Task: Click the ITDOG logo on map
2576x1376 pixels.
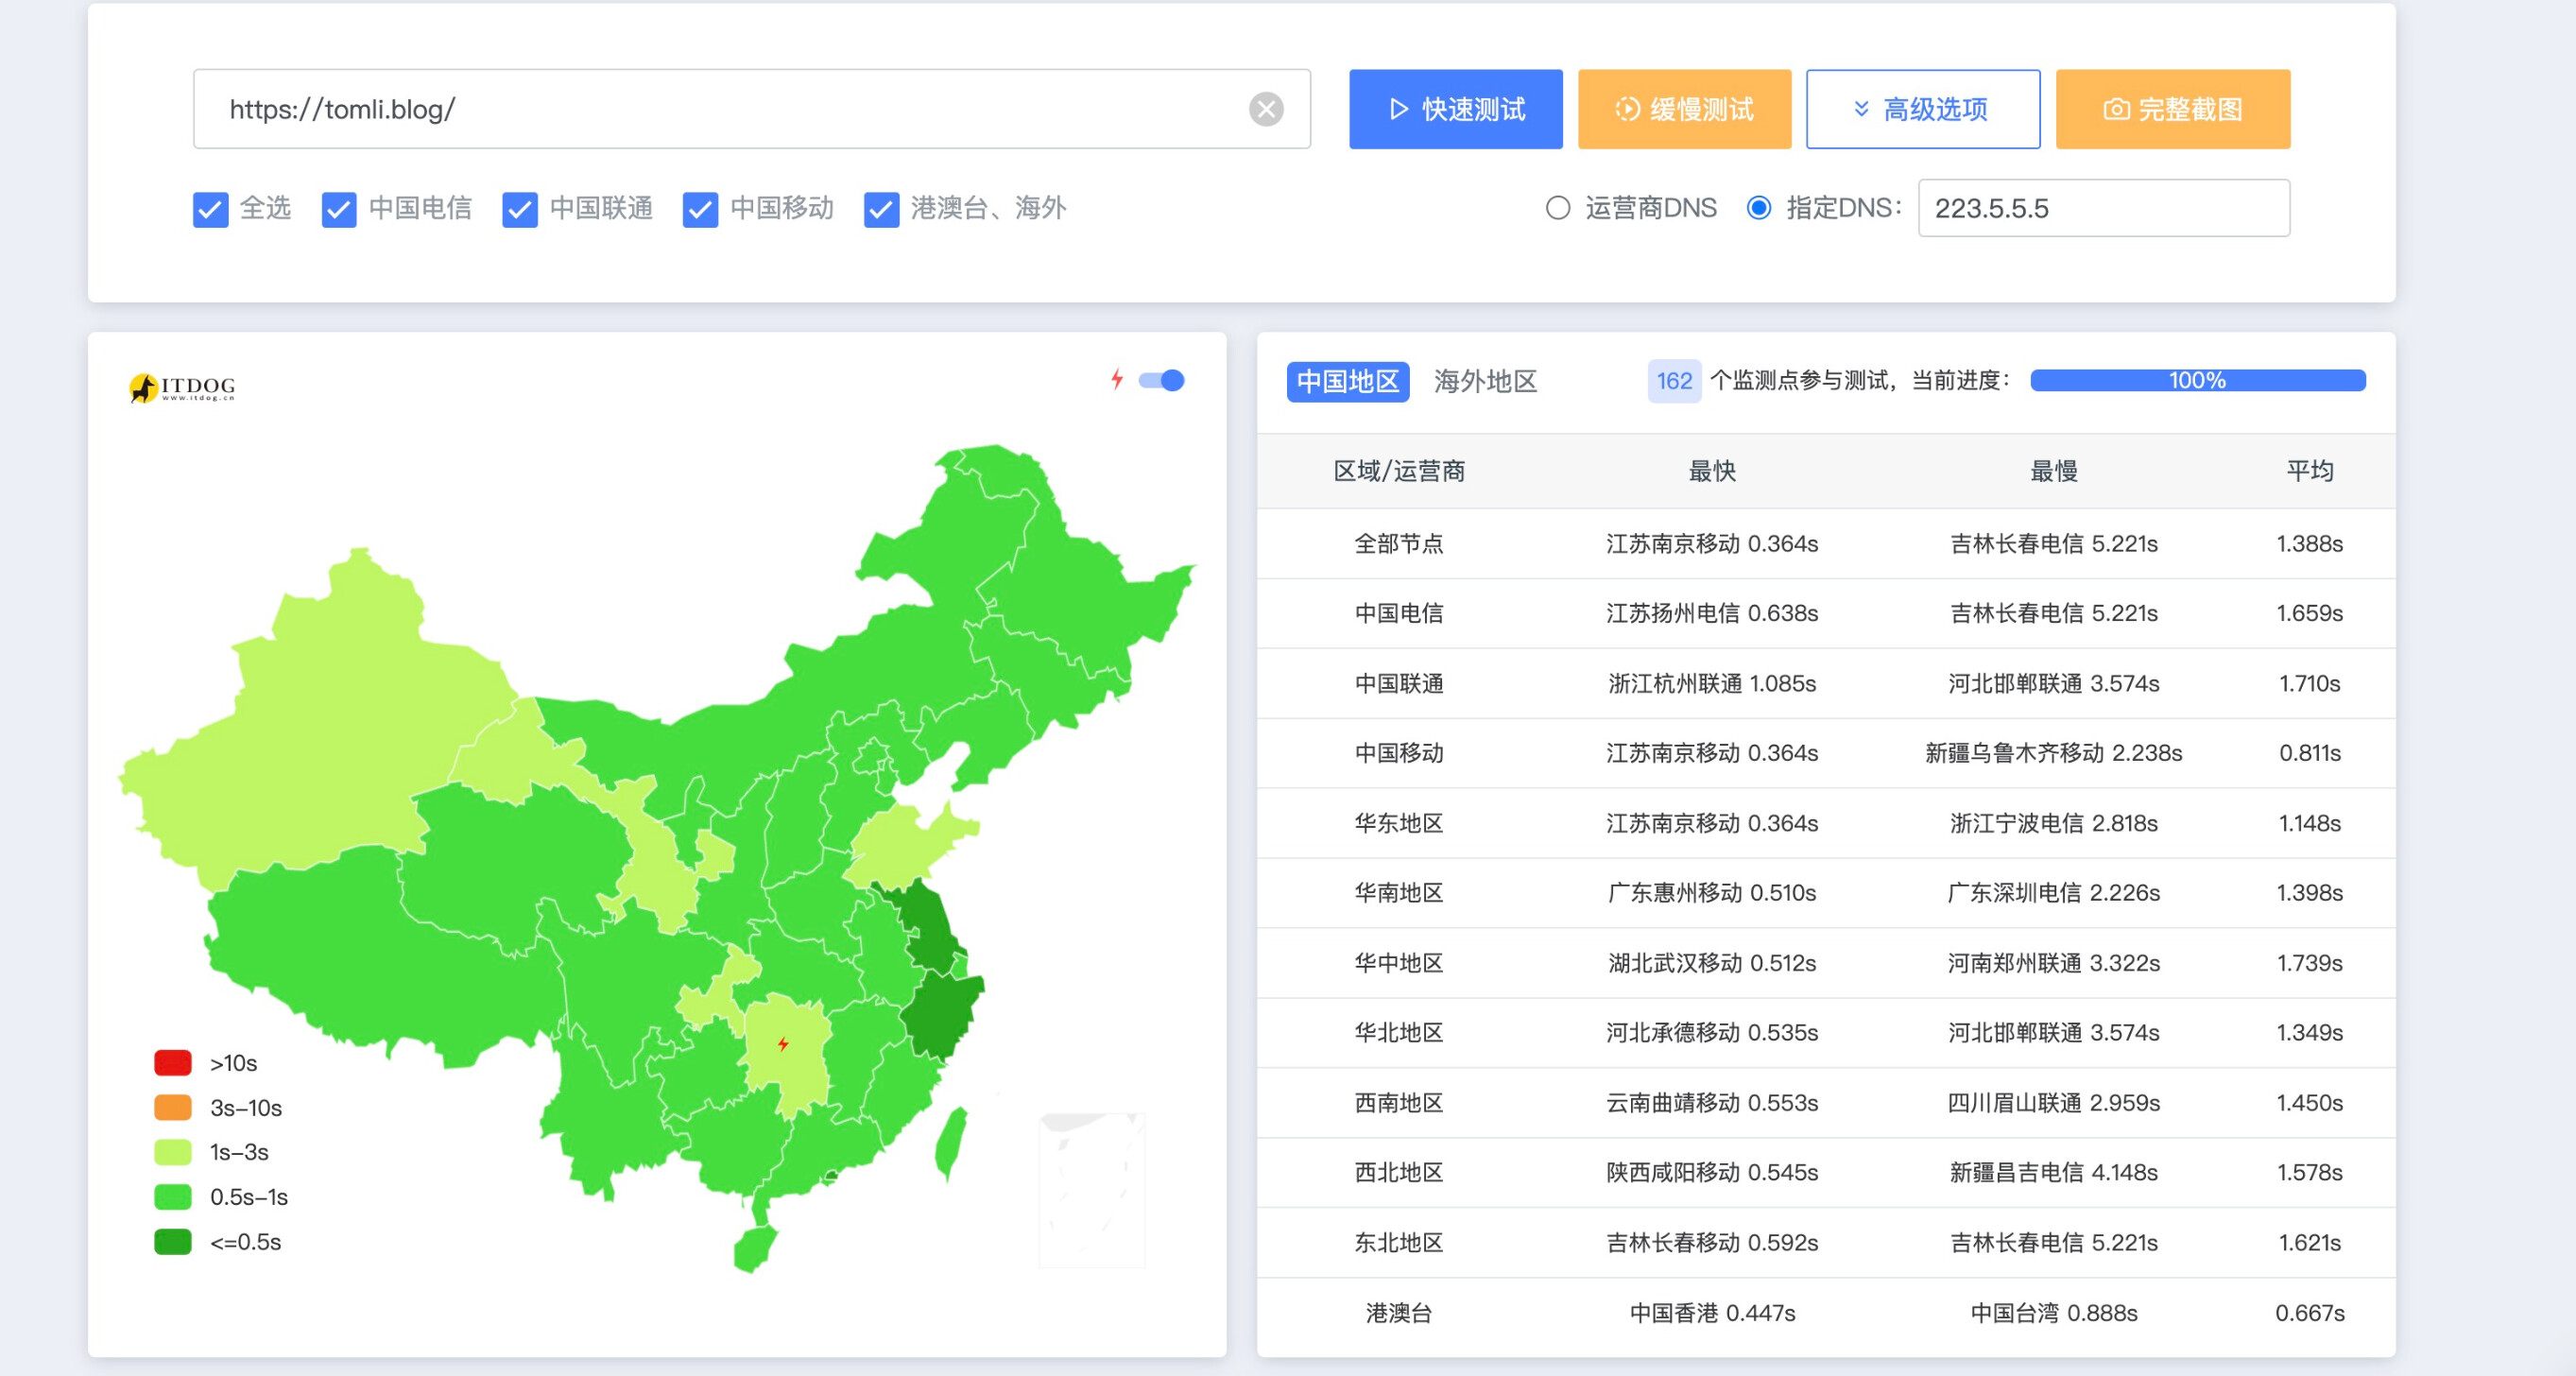Action: [x=183, y=387]
